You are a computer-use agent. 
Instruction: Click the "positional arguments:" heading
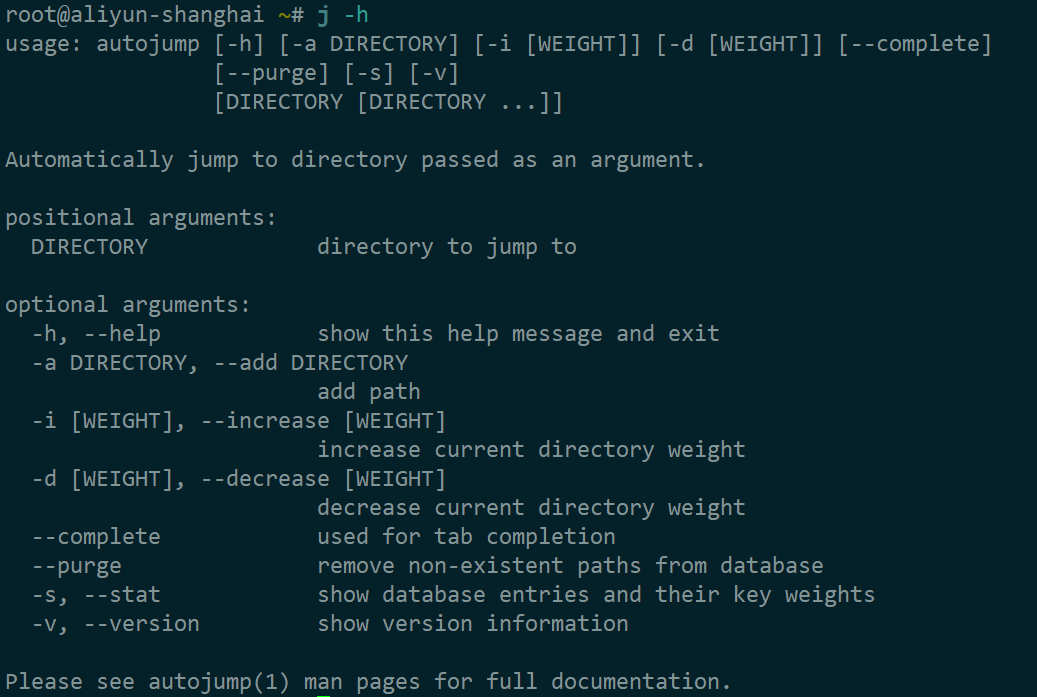pos(141,218)
